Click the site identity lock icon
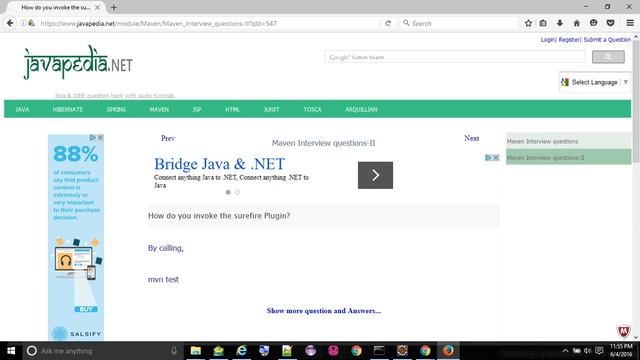640x360 pixels. point(31,23)
